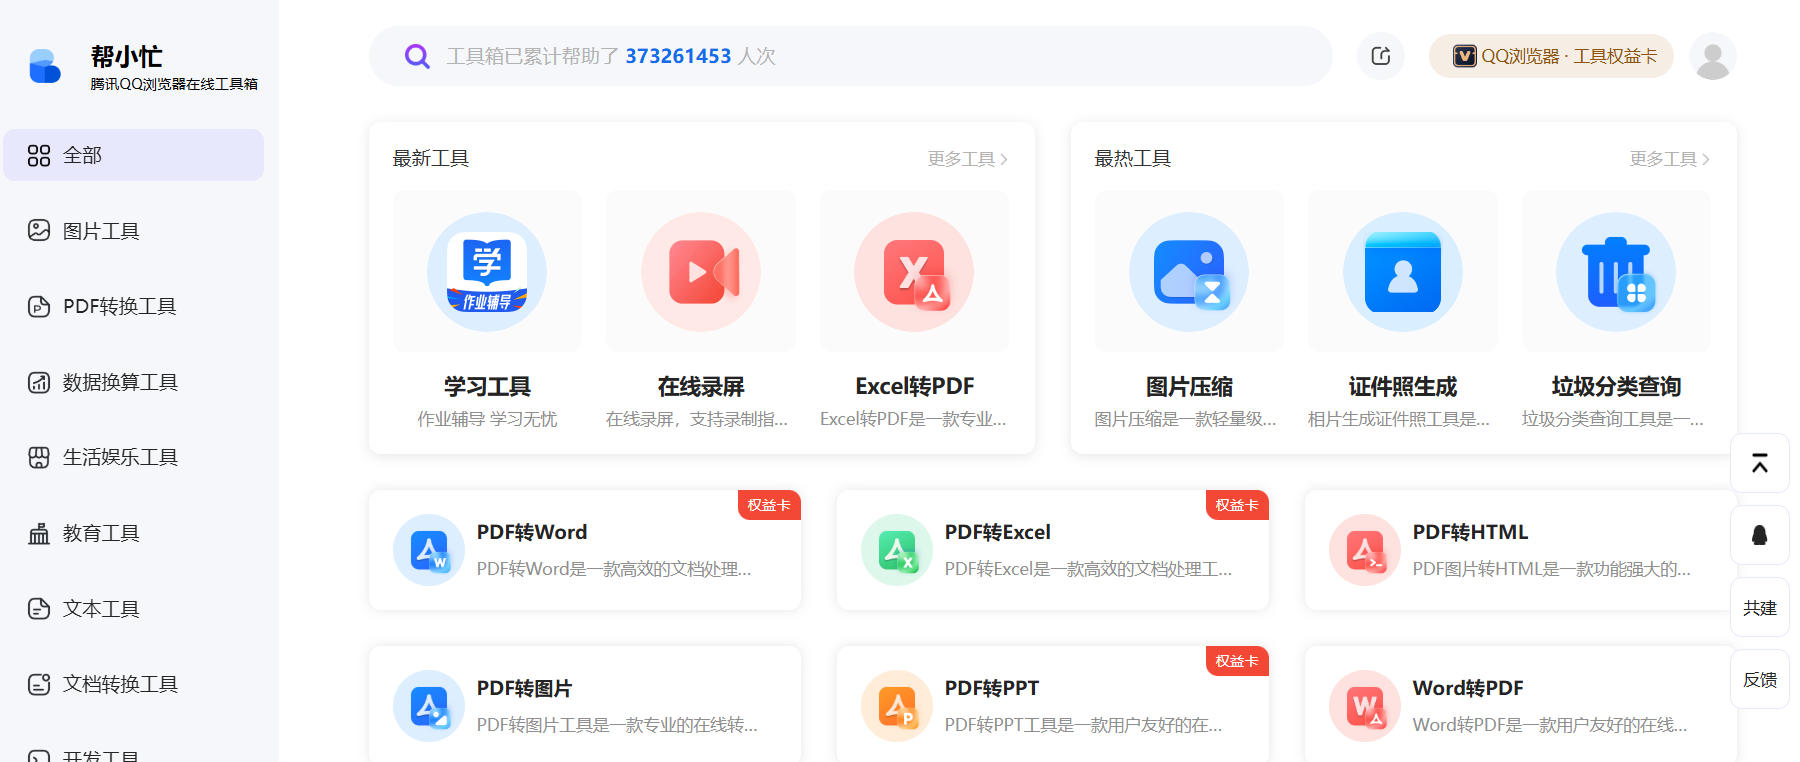The image size is (1800, 762).
Task: Open the Word转PDF title link
Action: (x=1468, y=688)
